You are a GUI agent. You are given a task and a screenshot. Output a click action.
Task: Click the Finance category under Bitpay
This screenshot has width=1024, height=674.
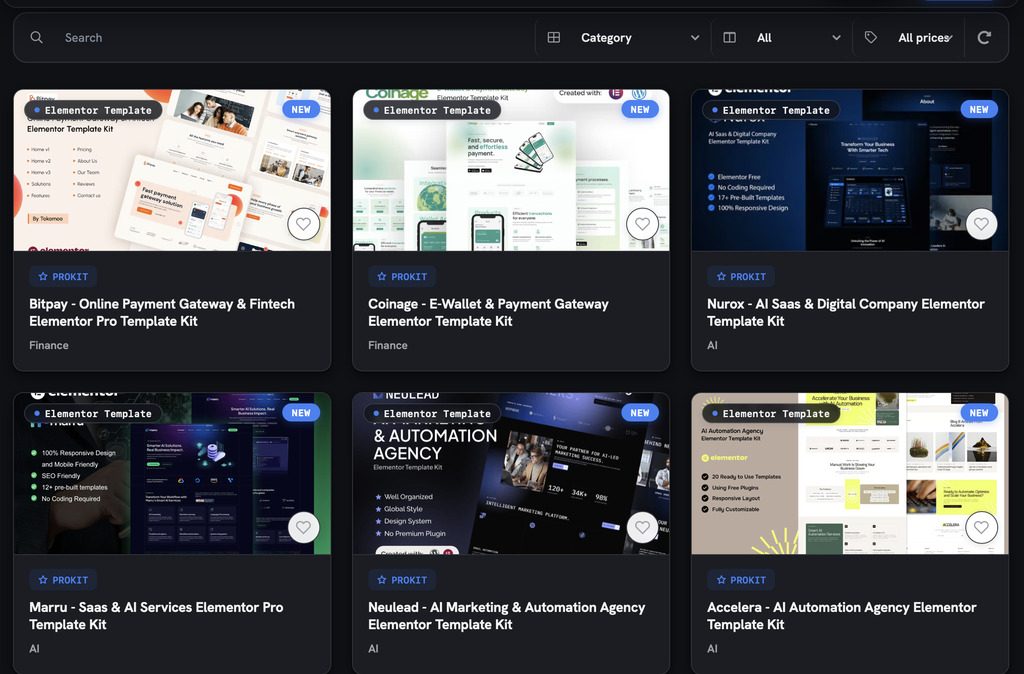click(x=49, y=345)
